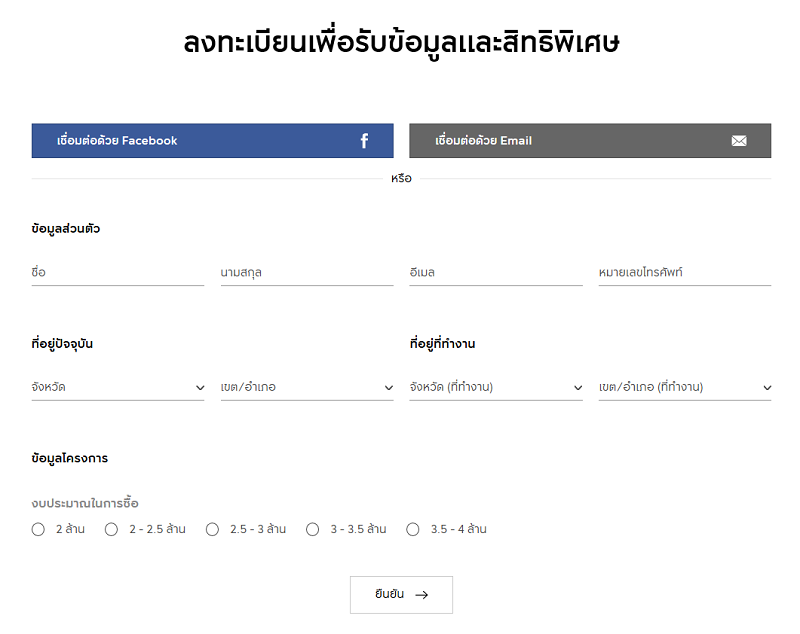Image resolution: width=800 pixels, height=634 pixels.
Task: Click the Facebook 'f' logo icon
Action: [x=364, y=141]
